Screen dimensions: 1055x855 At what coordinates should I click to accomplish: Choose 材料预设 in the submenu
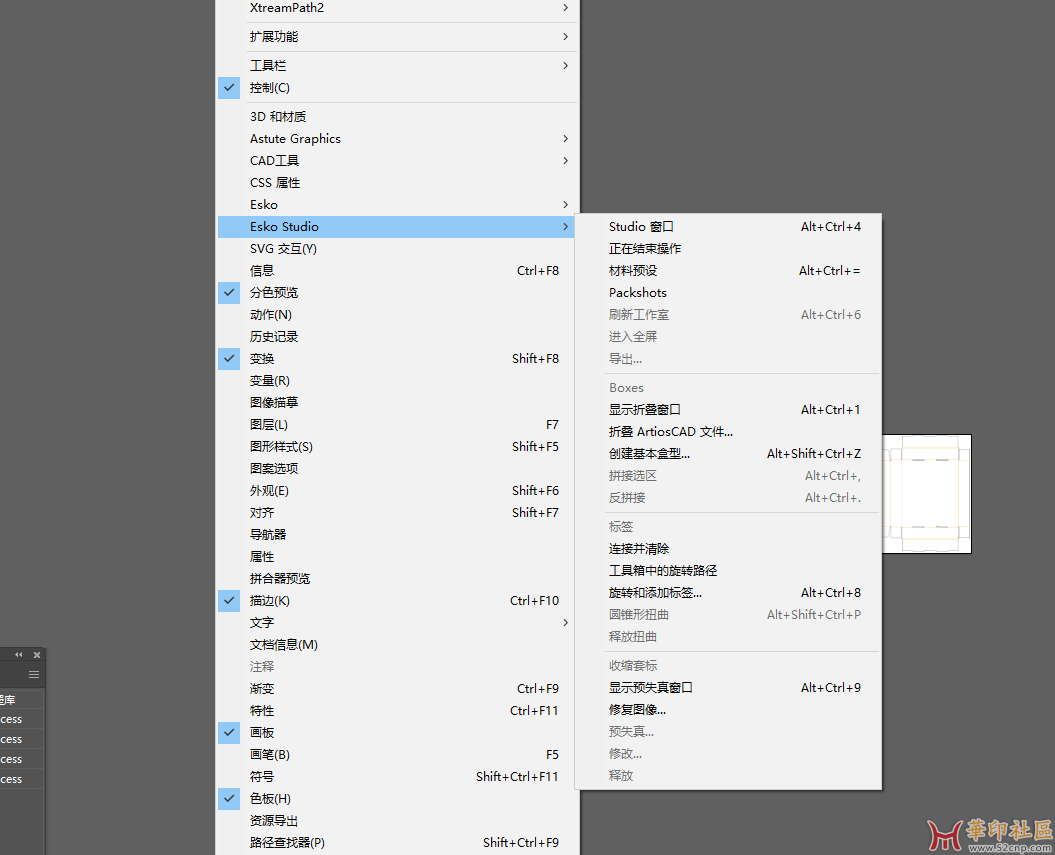pyautogui.click(x=728, y=270)
